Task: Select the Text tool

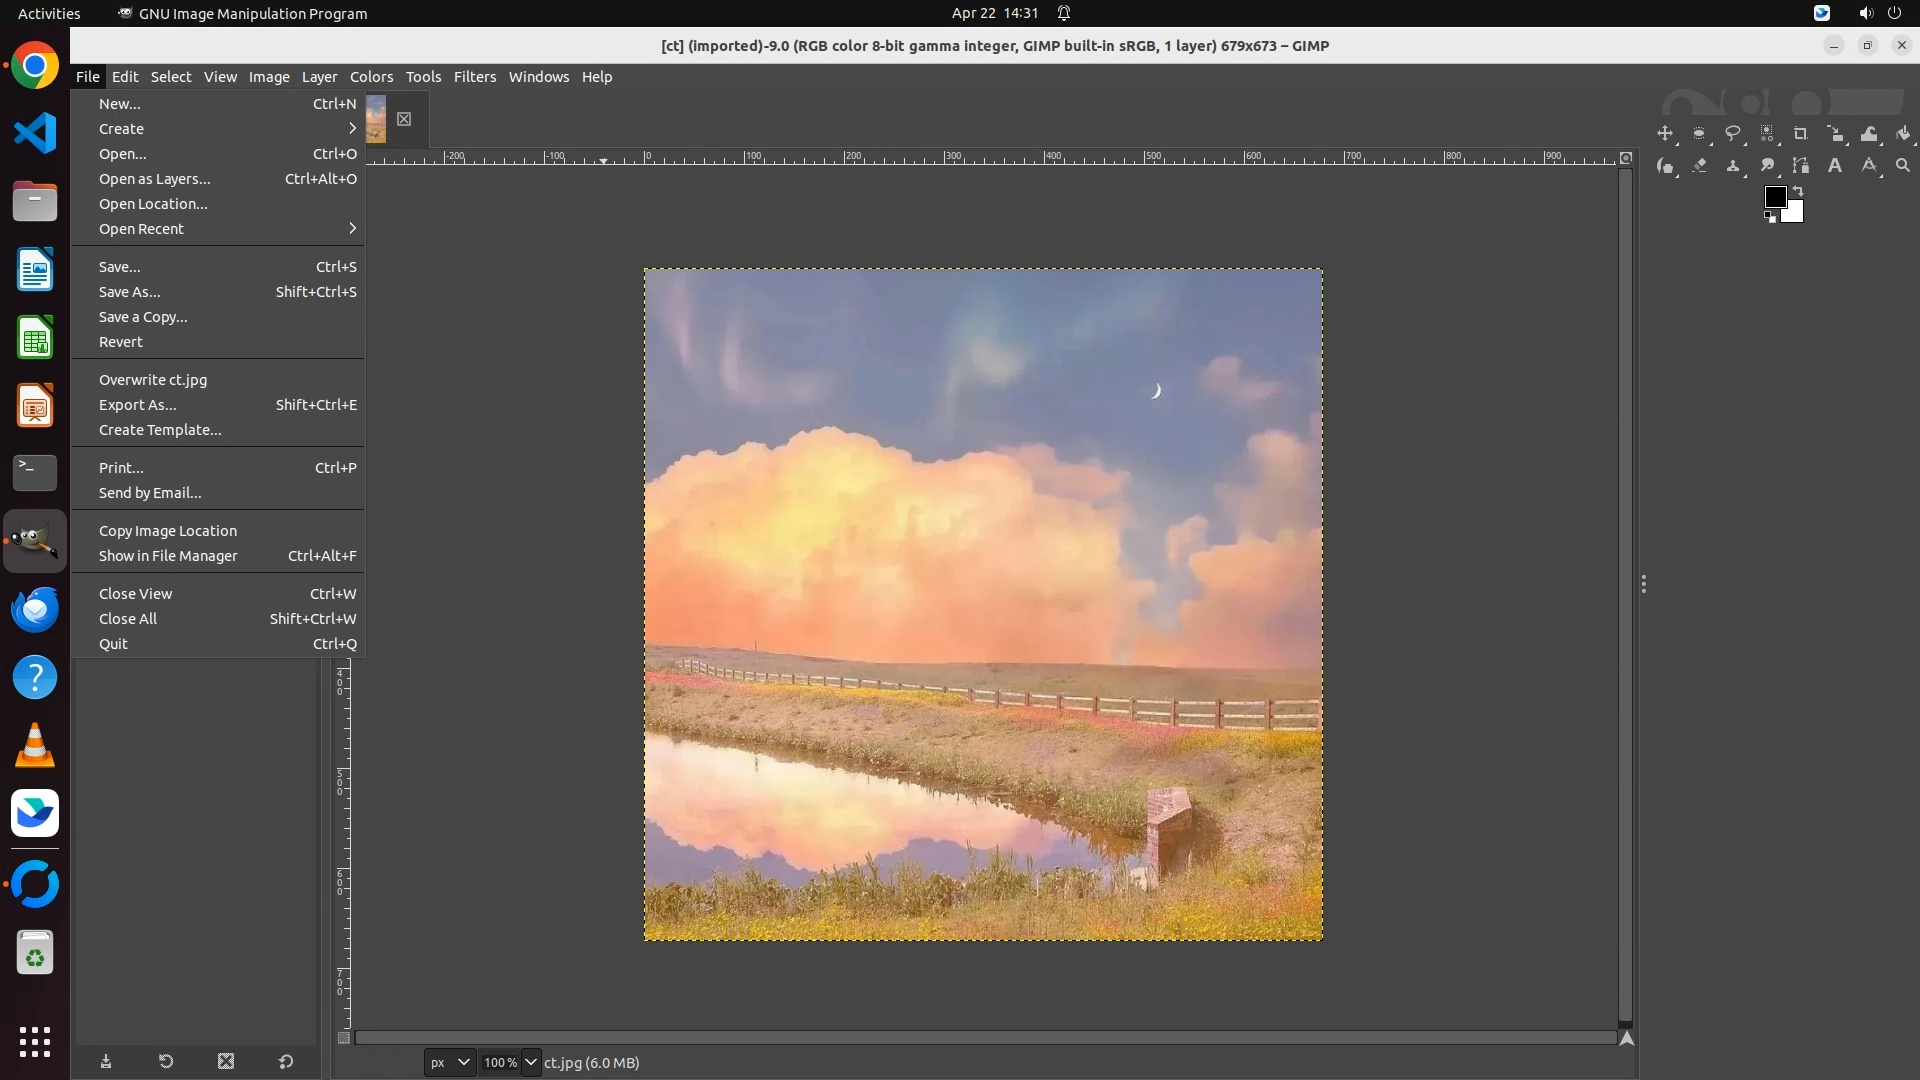Action: [x=1835, y=166]
